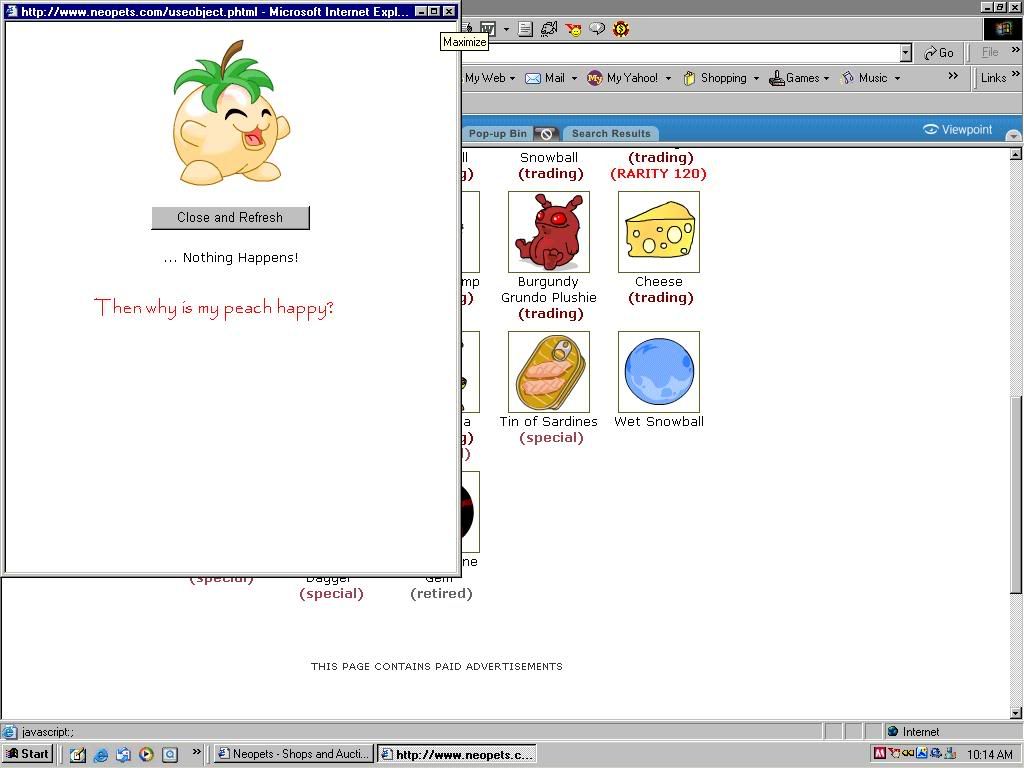Click the RARITY 120 label
The image size is (1024, 768).
tap(658, 174)
